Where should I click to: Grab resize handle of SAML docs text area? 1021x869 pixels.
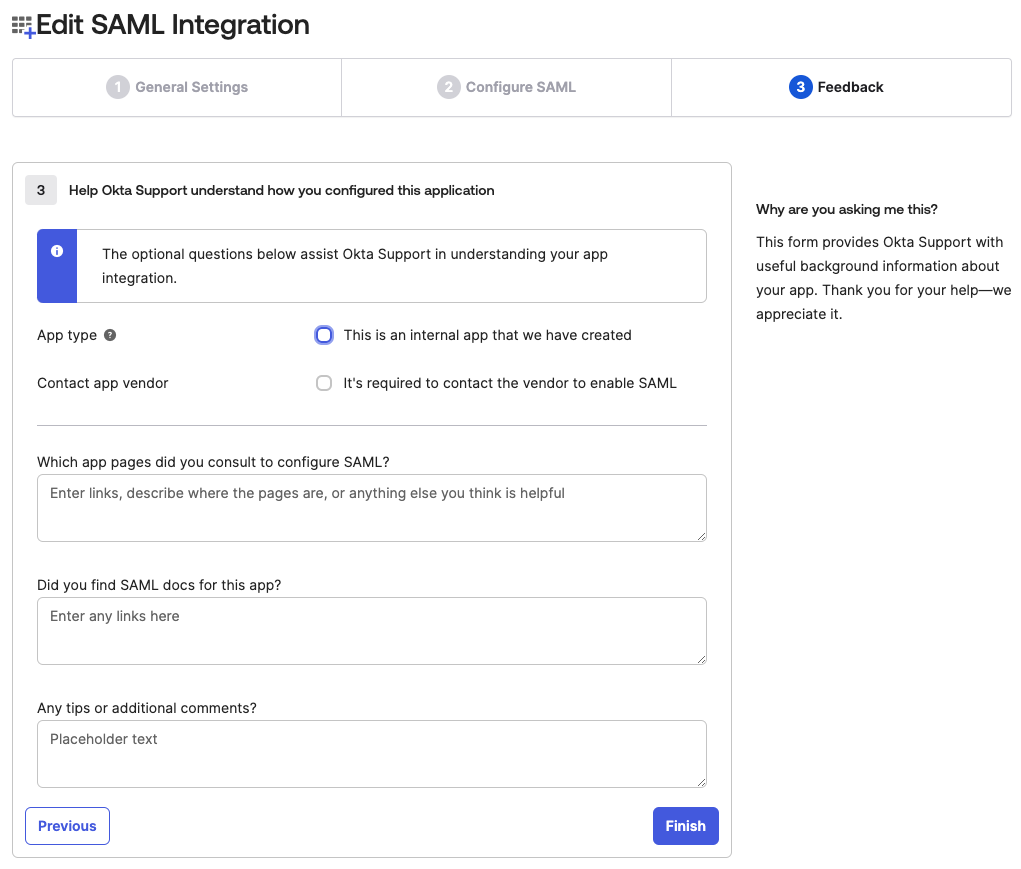tap(701, 659)
